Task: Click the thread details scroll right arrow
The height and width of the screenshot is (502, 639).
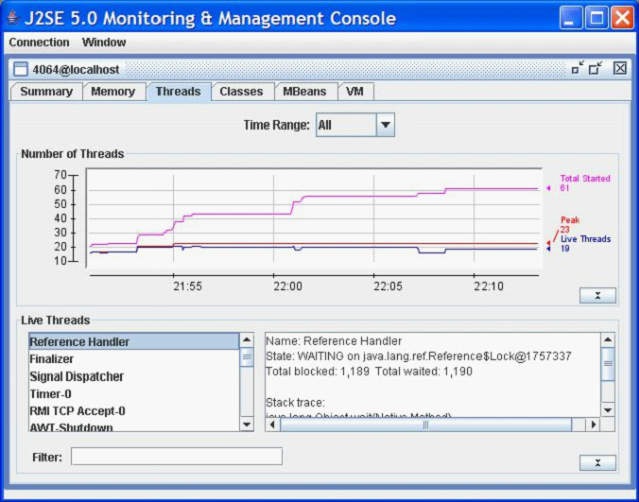Action: (593, 425)
